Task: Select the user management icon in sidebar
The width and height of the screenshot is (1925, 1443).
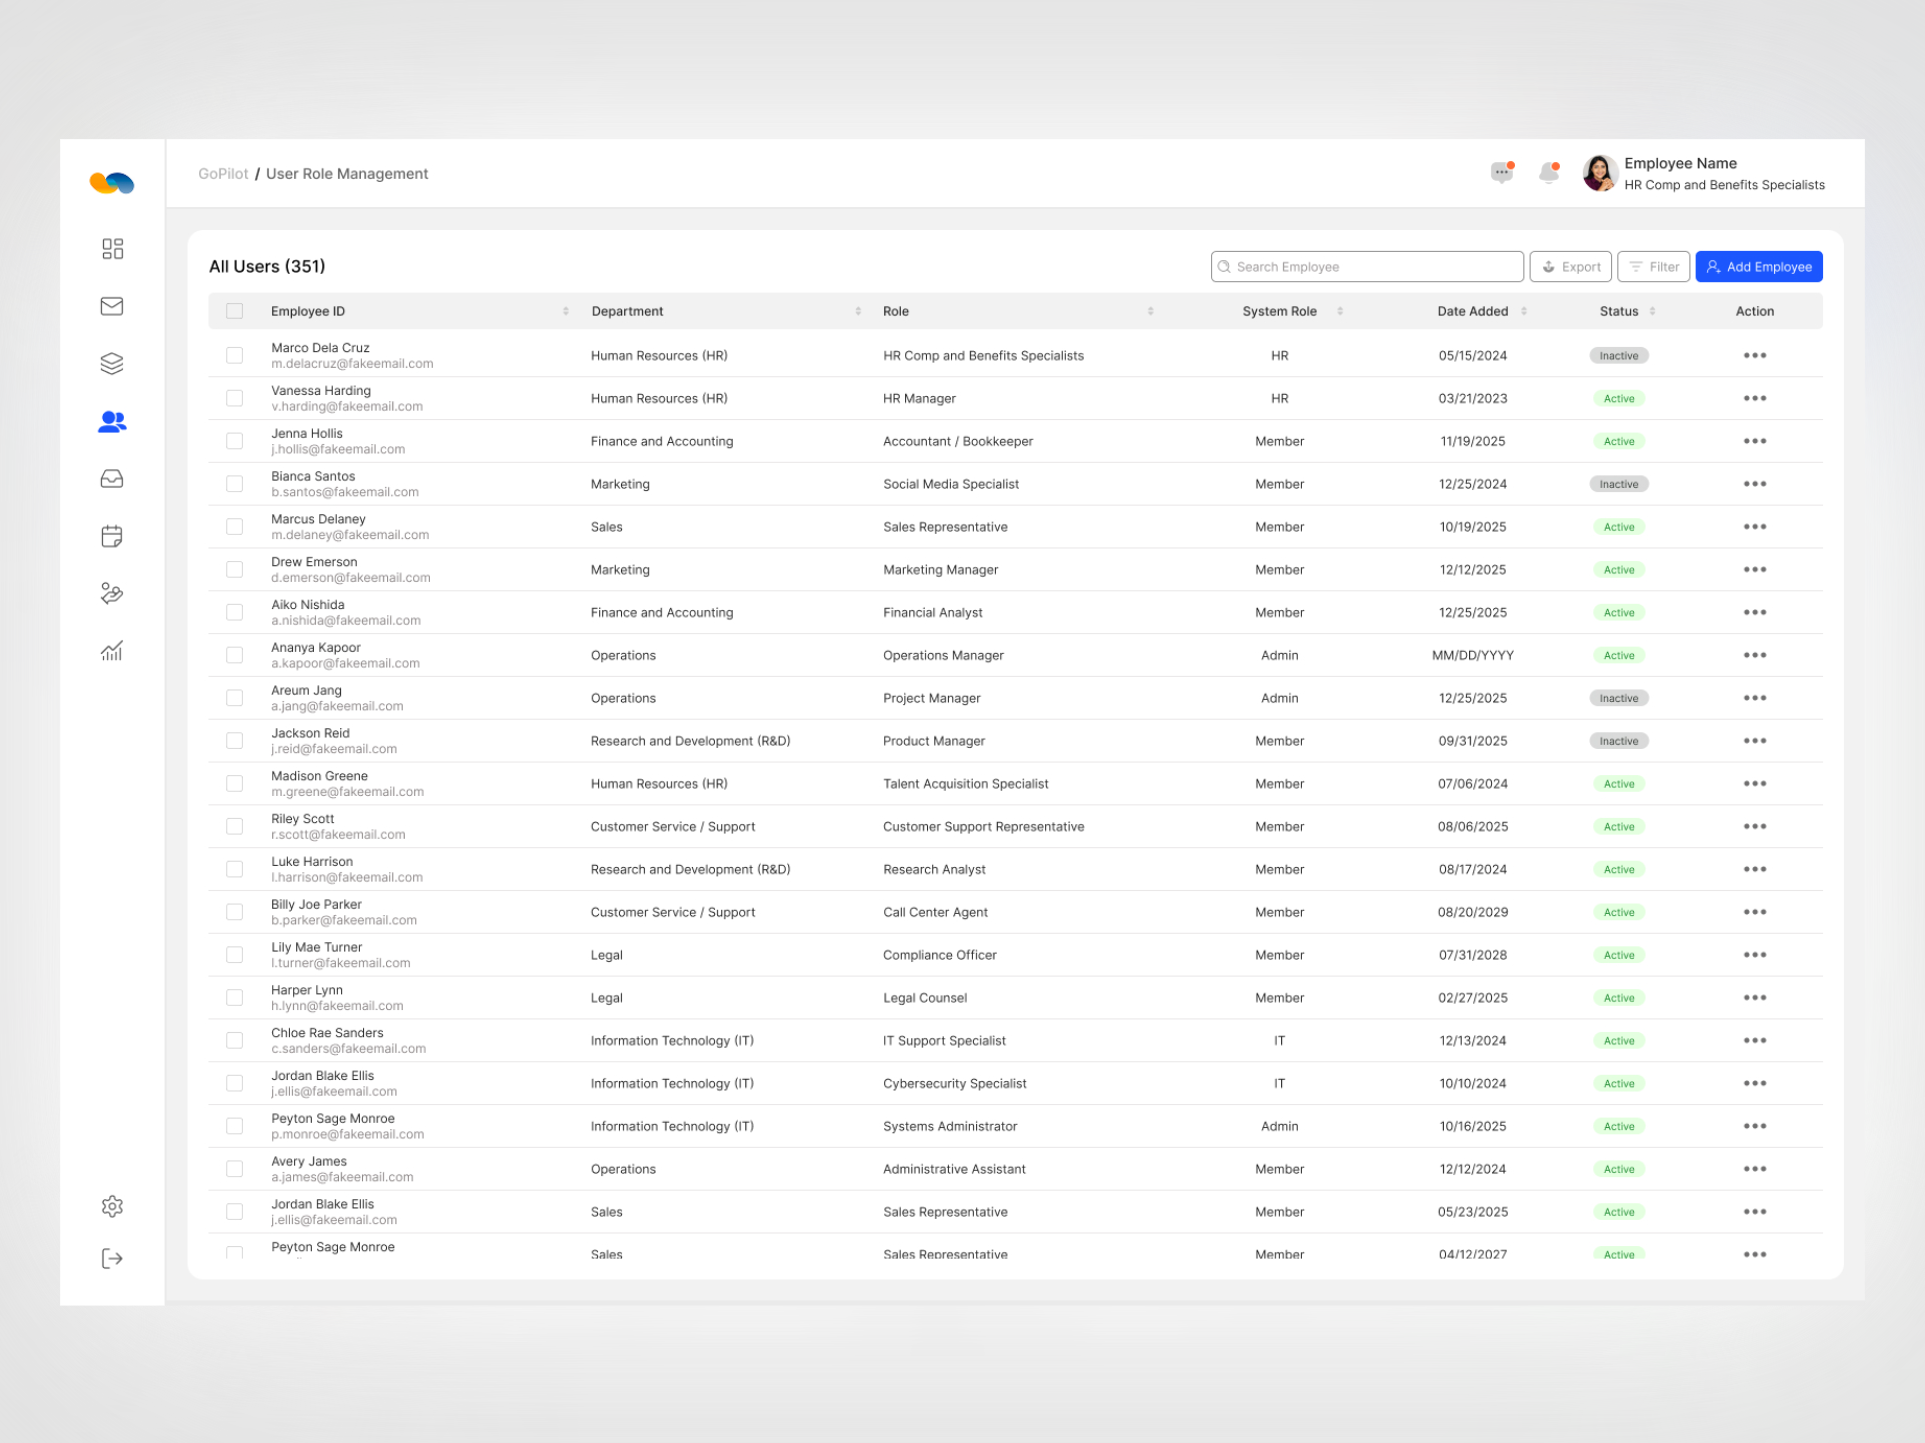Action: tap(112, 421)
